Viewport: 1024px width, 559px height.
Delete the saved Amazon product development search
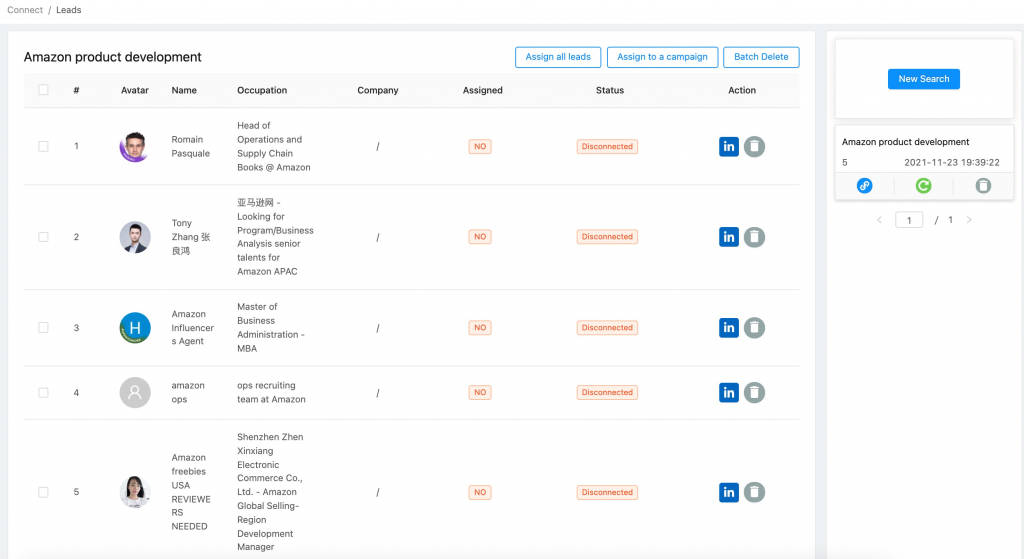[x=983, y=186]
